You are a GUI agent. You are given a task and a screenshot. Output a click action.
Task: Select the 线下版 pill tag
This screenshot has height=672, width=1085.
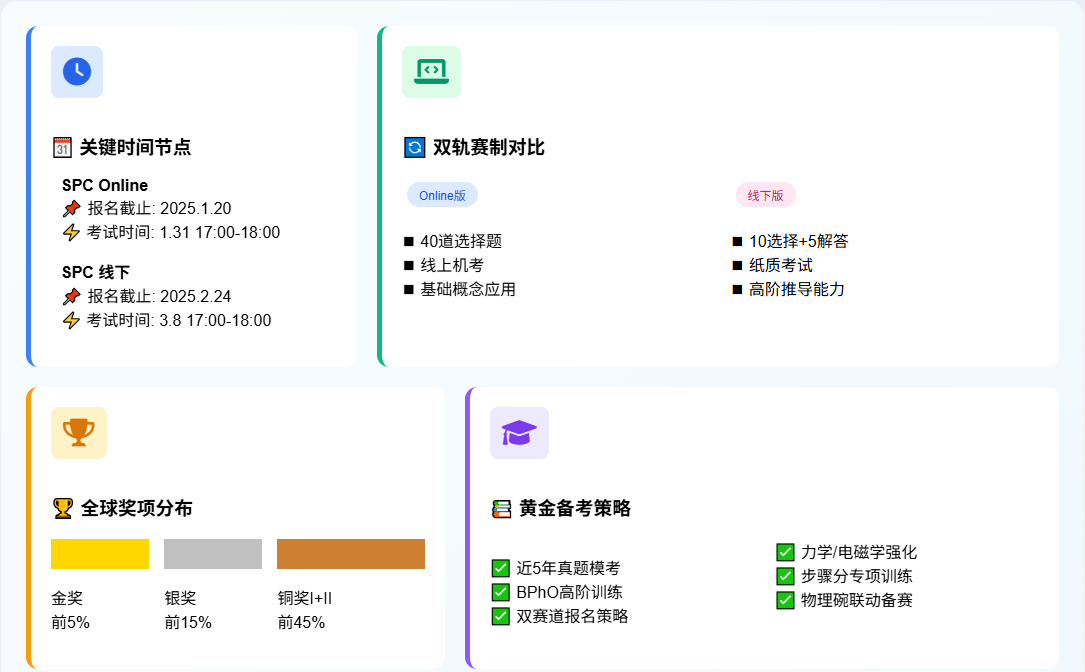[x=765, y=195]
